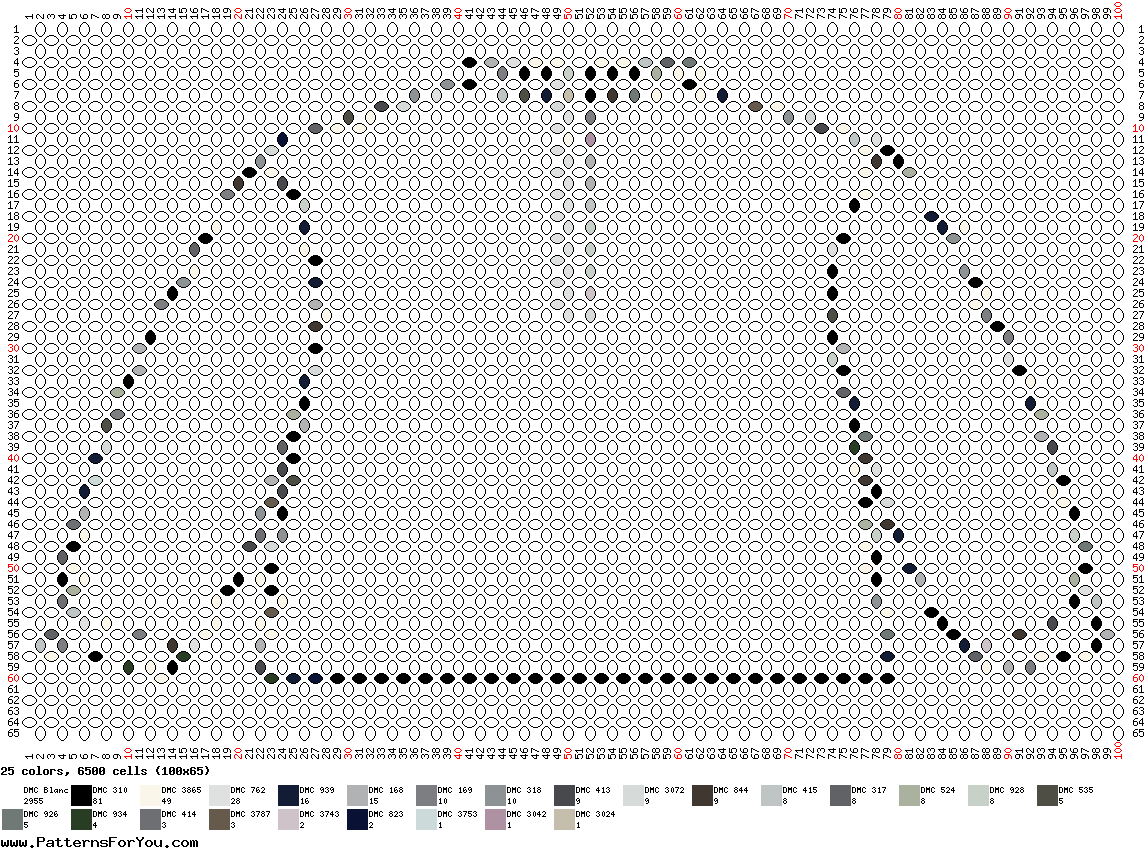Select the DMC 168 gray color swatch

pos(357,795)
